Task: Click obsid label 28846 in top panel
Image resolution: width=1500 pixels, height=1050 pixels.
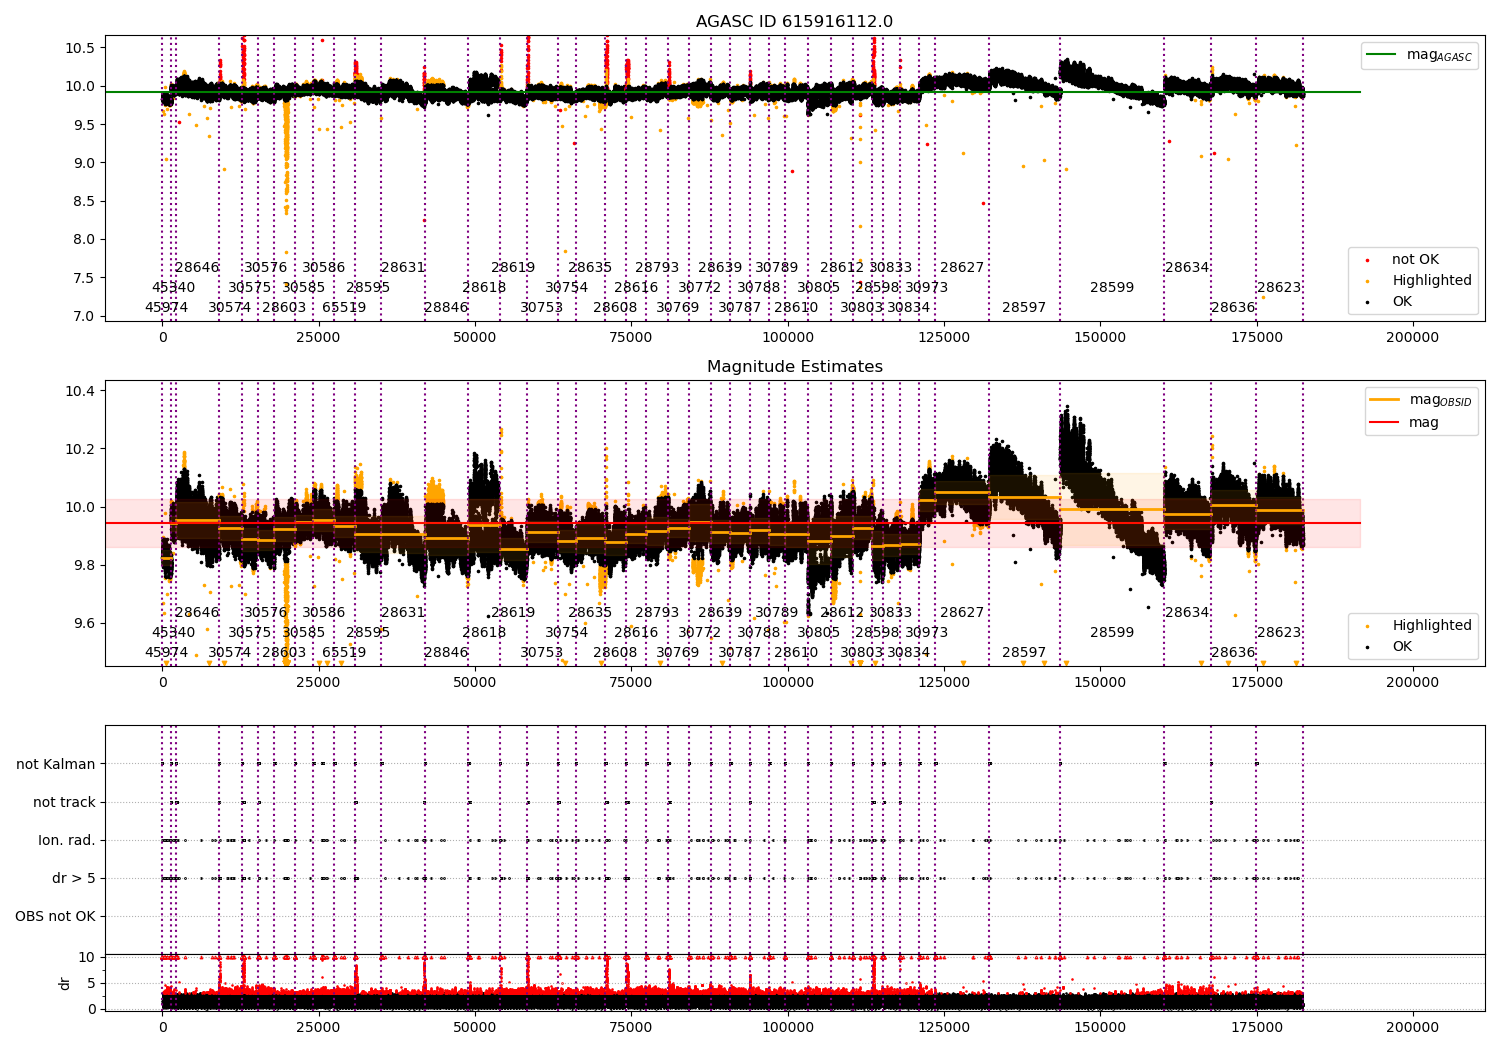Action: [x=446, y=307]
